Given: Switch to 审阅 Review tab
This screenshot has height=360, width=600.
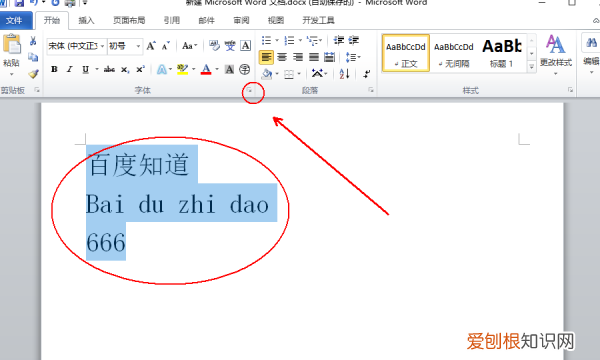Looking at the screenshot, I should click(x=241, y=20).
